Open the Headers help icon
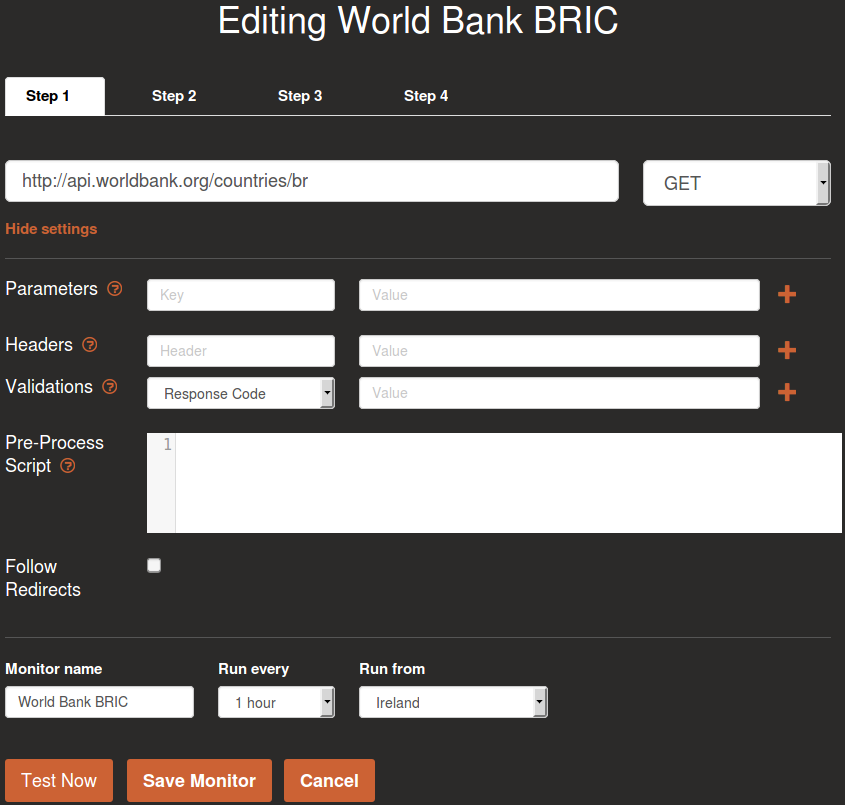The height and width of the screenshot is (805, 845). coord(89,345)
